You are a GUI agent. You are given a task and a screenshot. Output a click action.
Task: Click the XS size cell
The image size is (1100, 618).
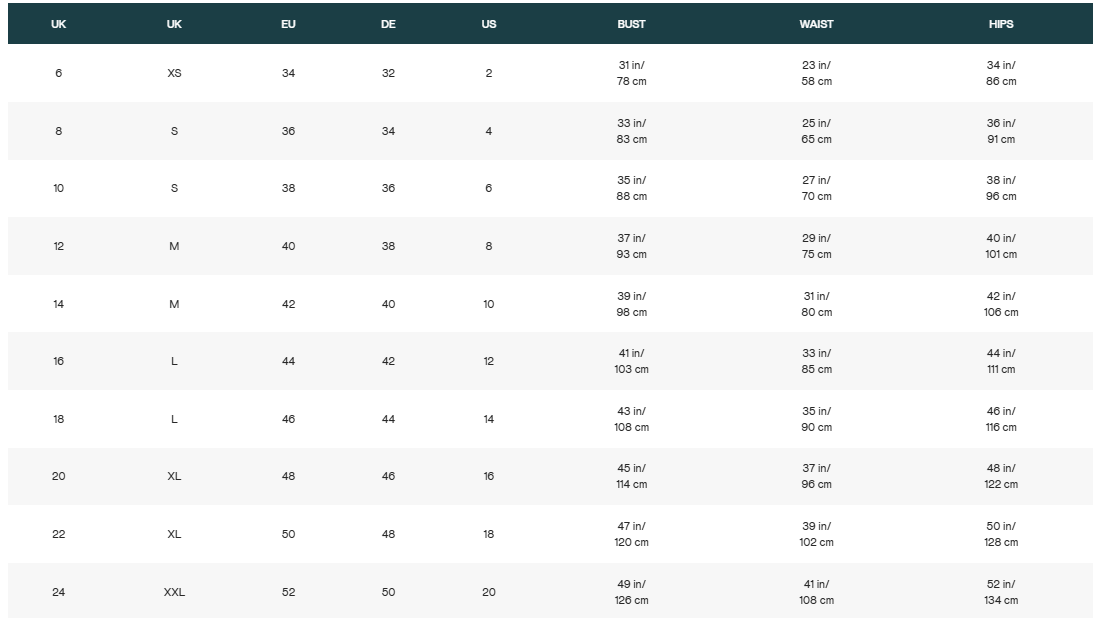174,73
